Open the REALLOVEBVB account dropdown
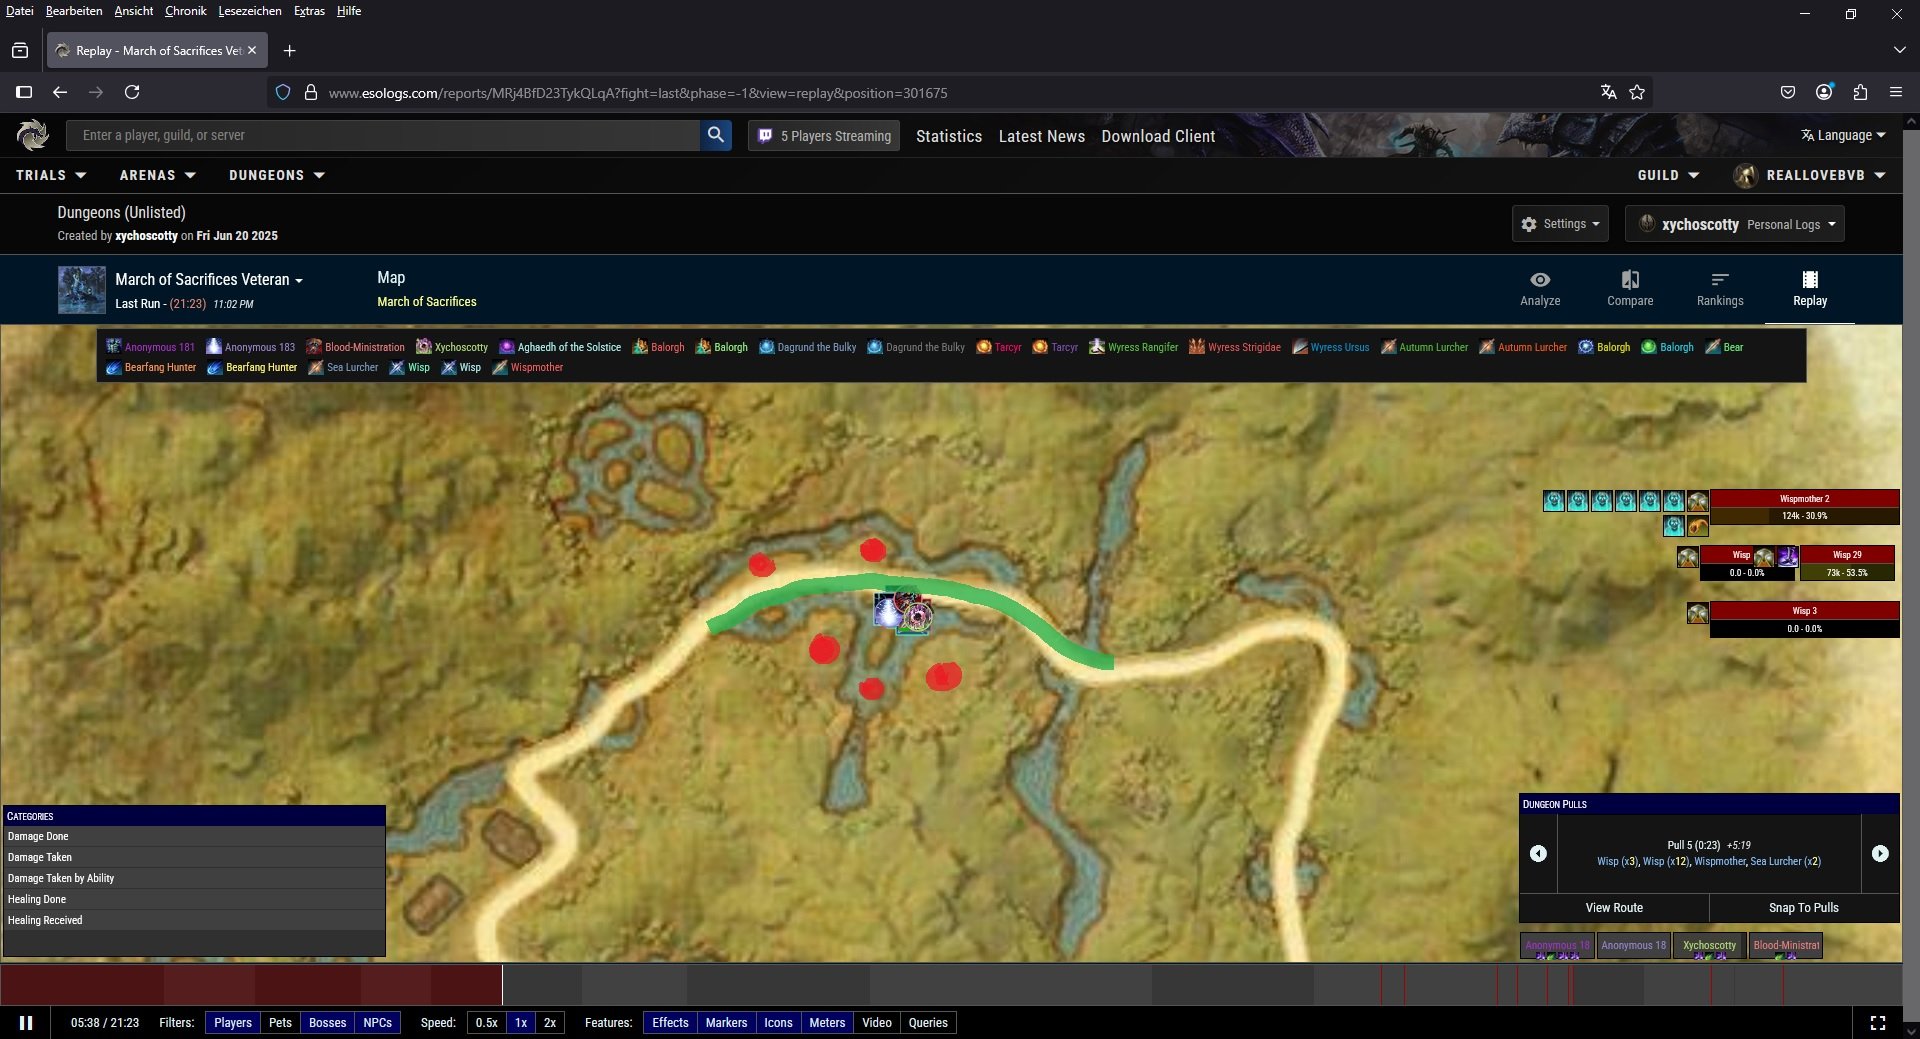This screenshot has height=1039, width=1920. tap(1810, 175)
